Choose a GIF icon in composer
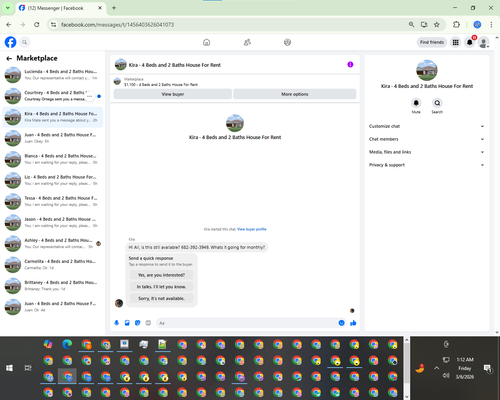500x400 pixels. (x=148, y=323)
